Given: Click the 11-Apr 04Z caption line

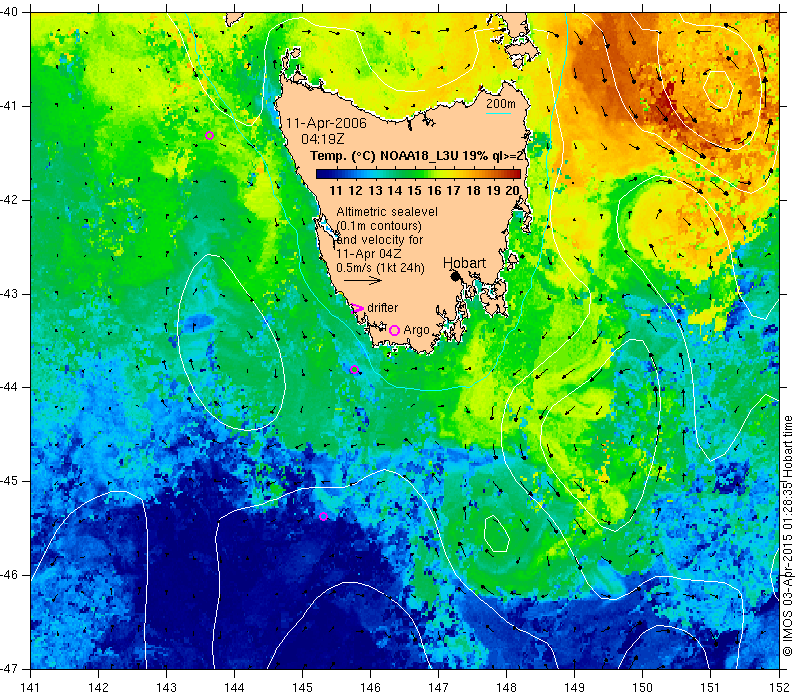Looking at the screenshot, I should [369, 254].
